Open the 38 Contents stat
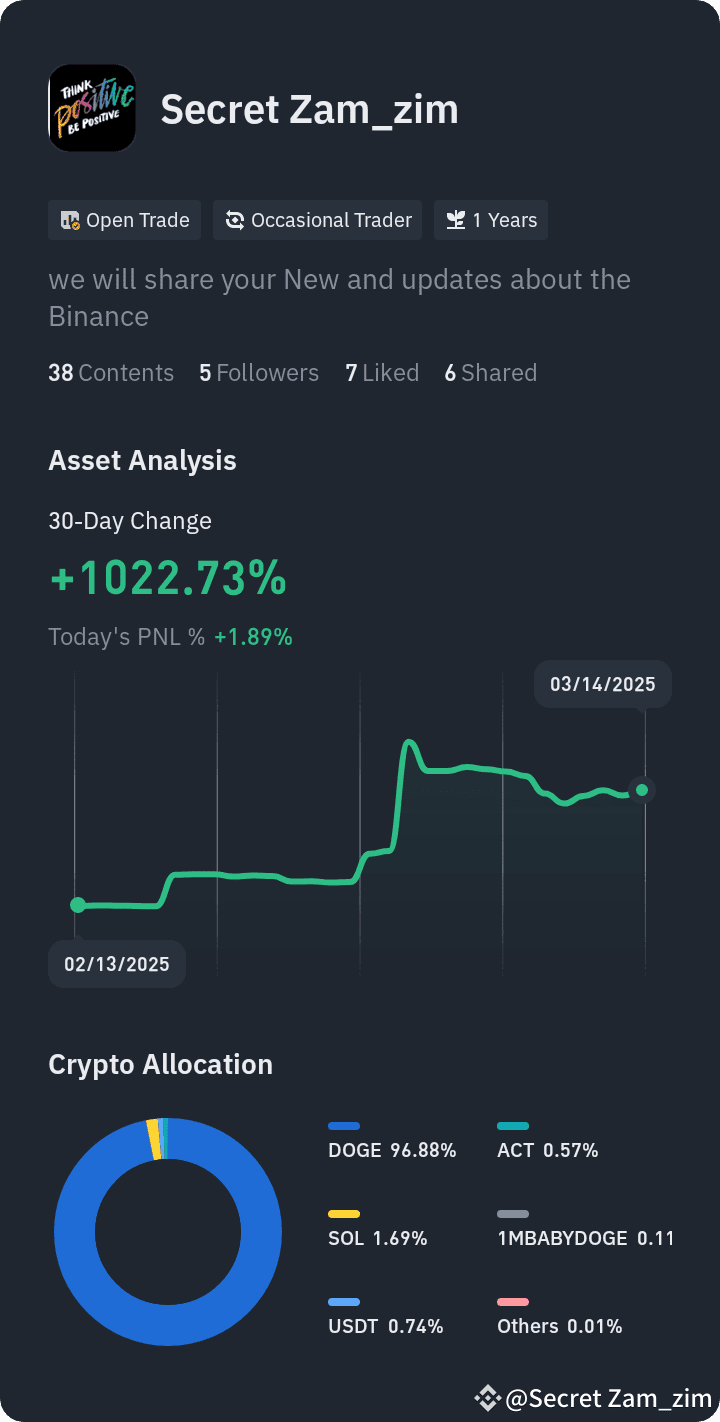The height and width of the screenshot is (1422, 720). click(111, 373)
